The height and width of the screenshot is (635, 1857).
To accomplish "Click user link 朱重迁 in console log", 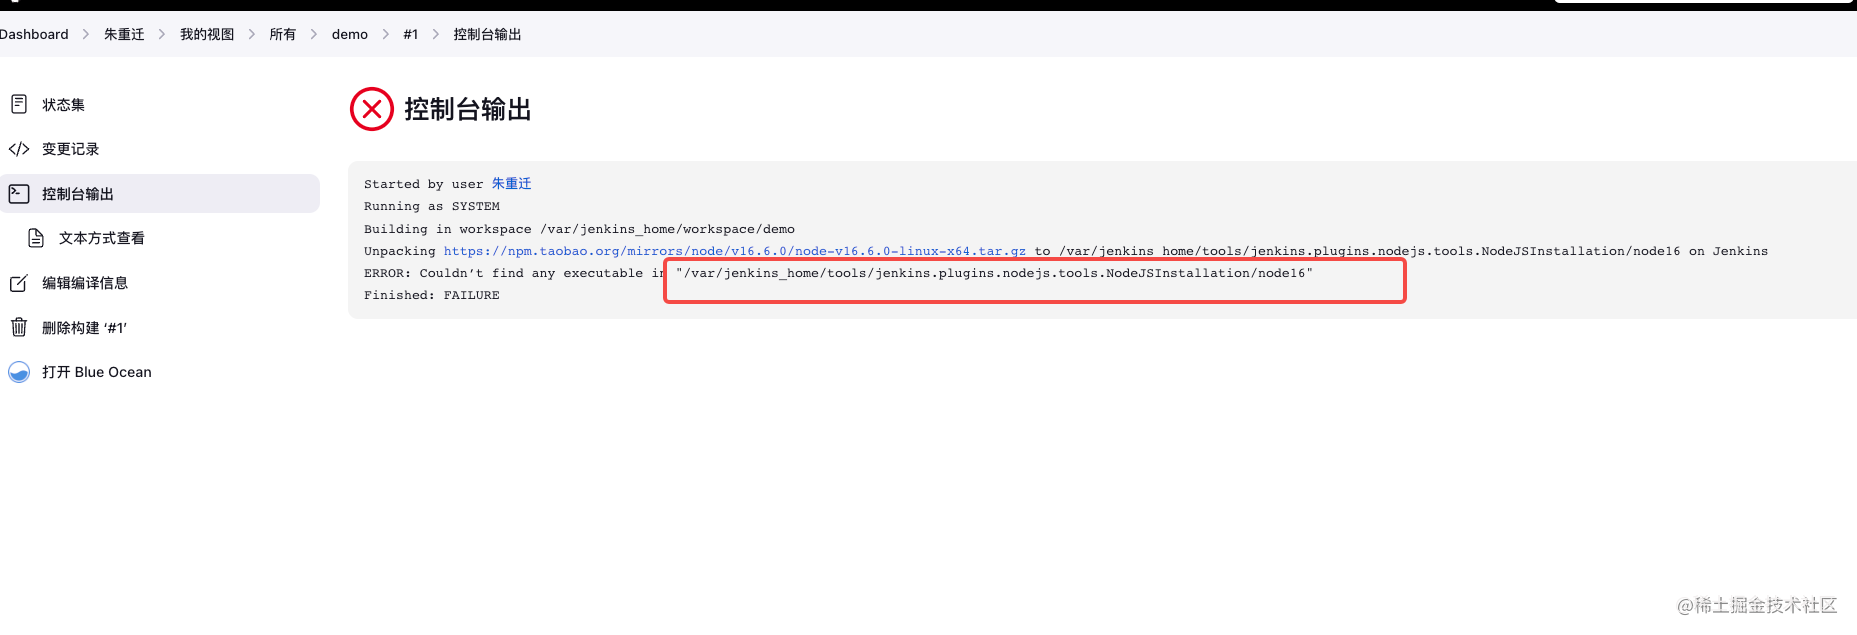I will tap(511, 184).
